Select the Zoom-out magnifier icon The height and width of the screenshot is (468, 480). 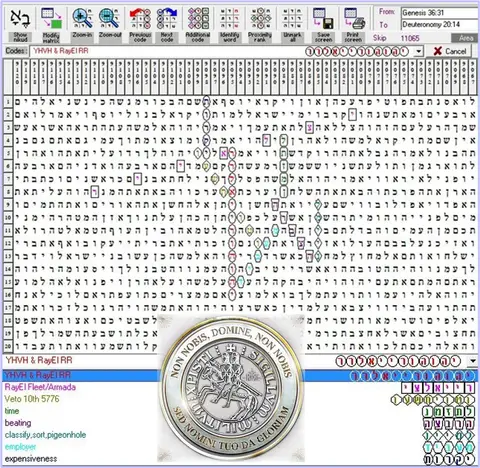[x=109, y=18]
